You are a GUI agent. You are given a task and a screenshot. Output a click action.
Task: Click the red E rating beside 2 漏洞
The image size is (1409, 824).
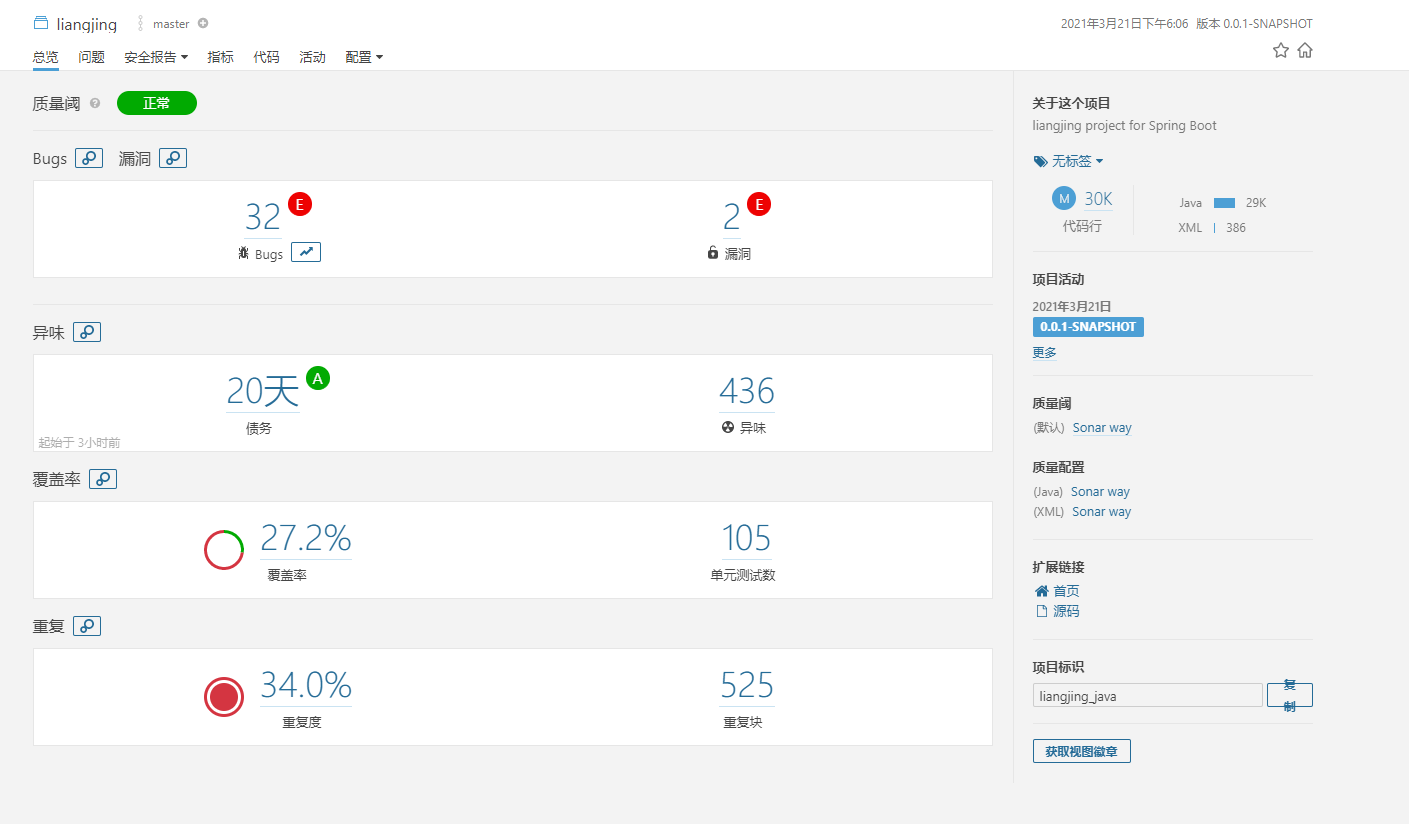[759, 205]
